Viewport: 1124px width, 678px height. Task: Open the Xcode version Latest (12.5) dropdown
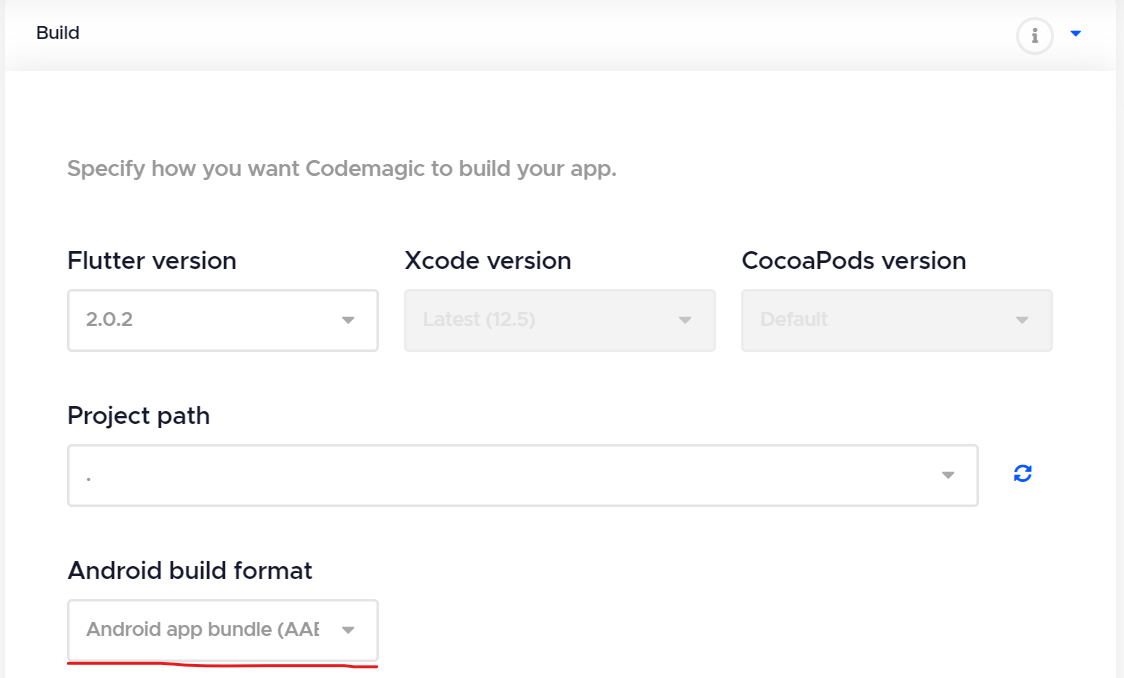[x=559, y=320]
